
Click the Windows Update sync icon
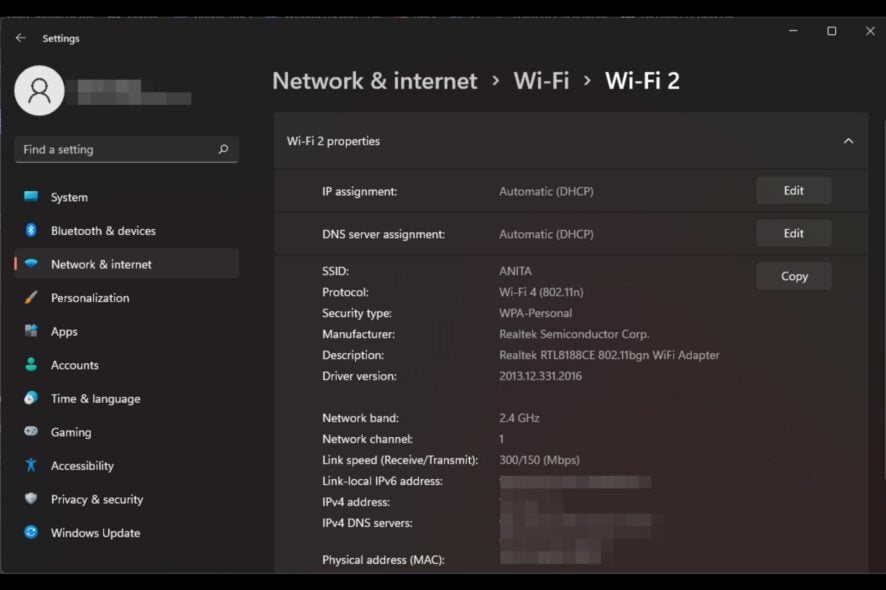click(31, 532)
